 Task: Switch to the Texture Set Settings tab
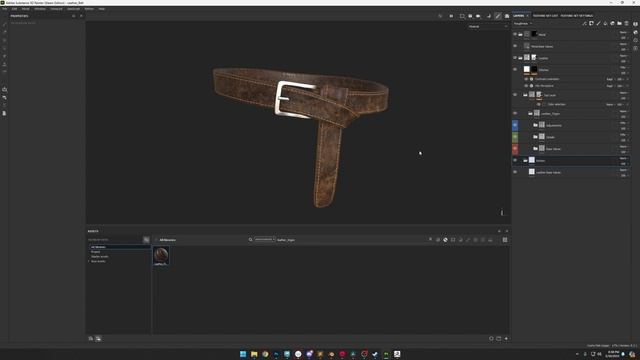[576, 16]
